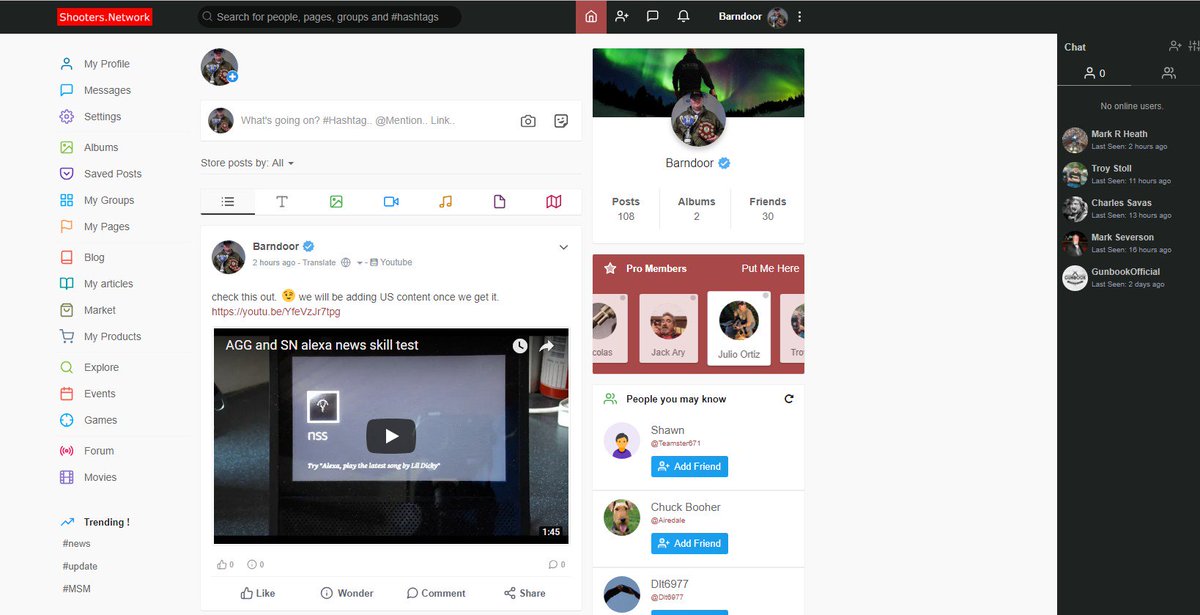Click the Watch later clock icon on video
The height and width of the screenshot is (615, 1200).
coord(520,346)
